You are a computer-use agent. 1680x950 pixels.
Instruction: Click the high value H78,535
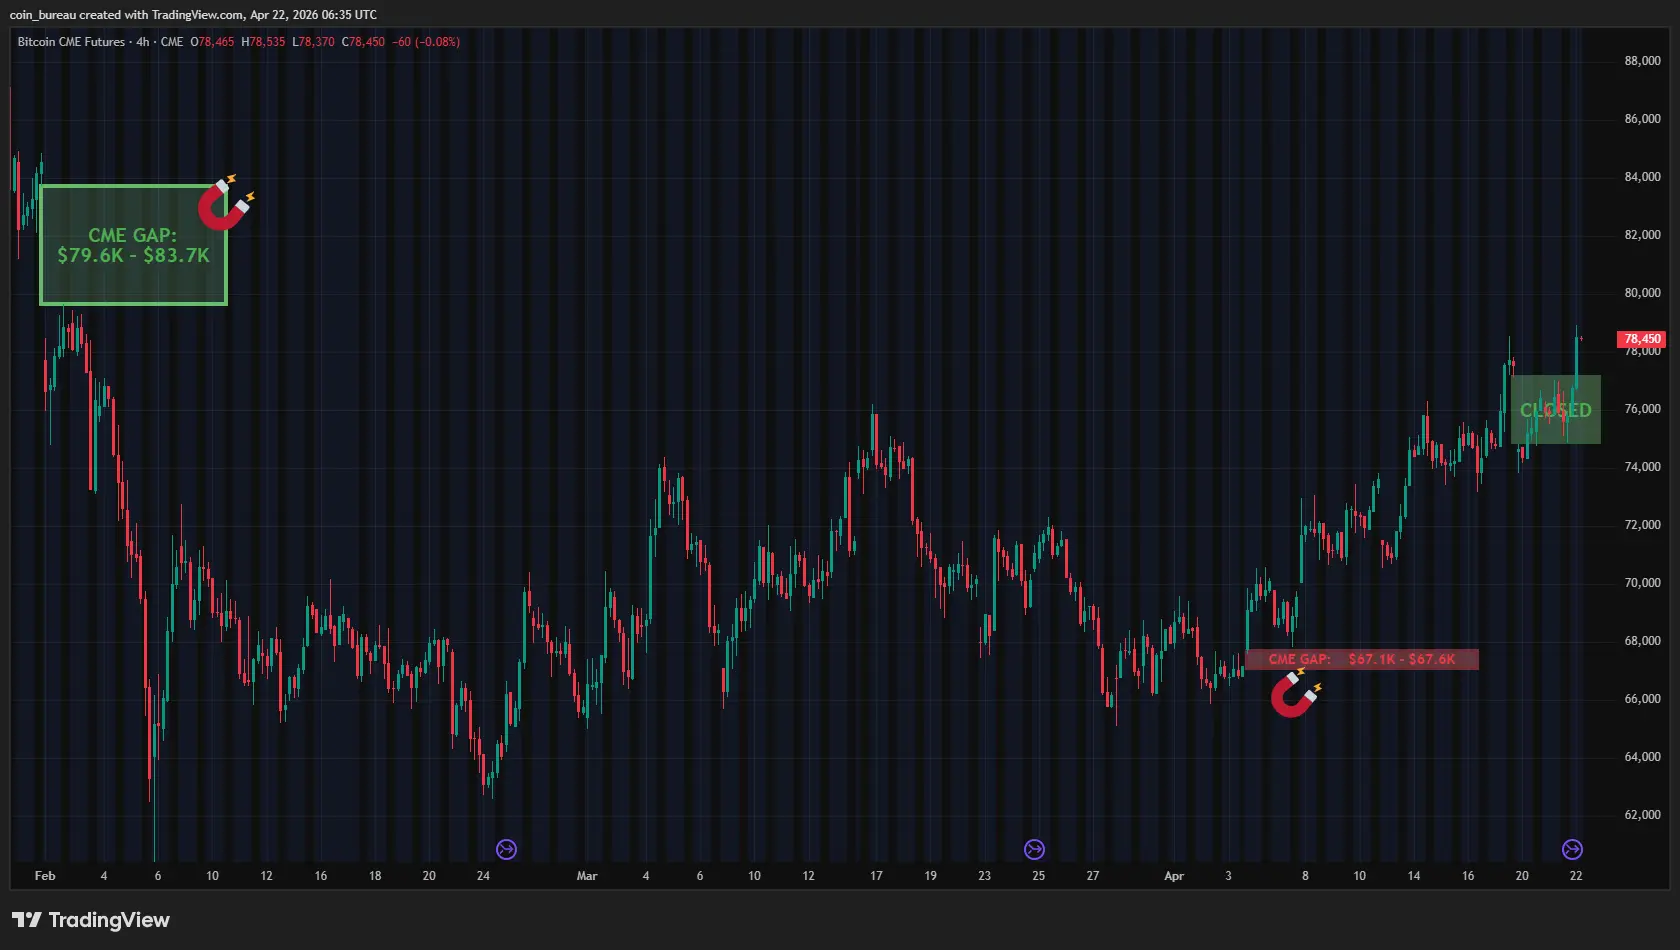pyautogui.click(x=263, y=42)
